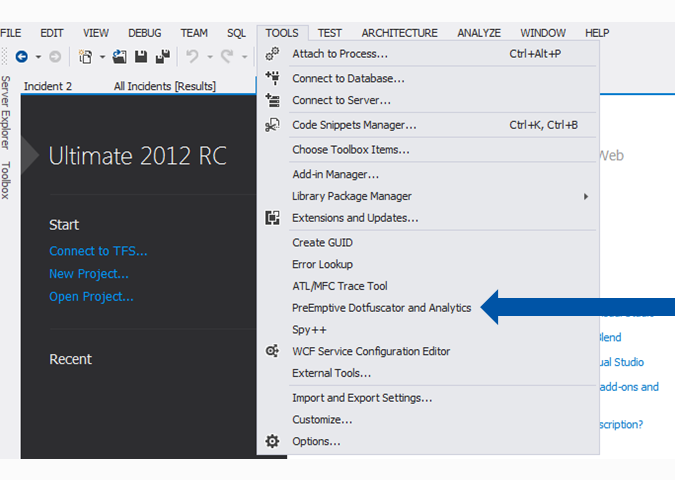Image resolution: width=675 pixels, height=480 pixels.
Task: Select Error Lookup menu entry
Action: click(428, 264)
